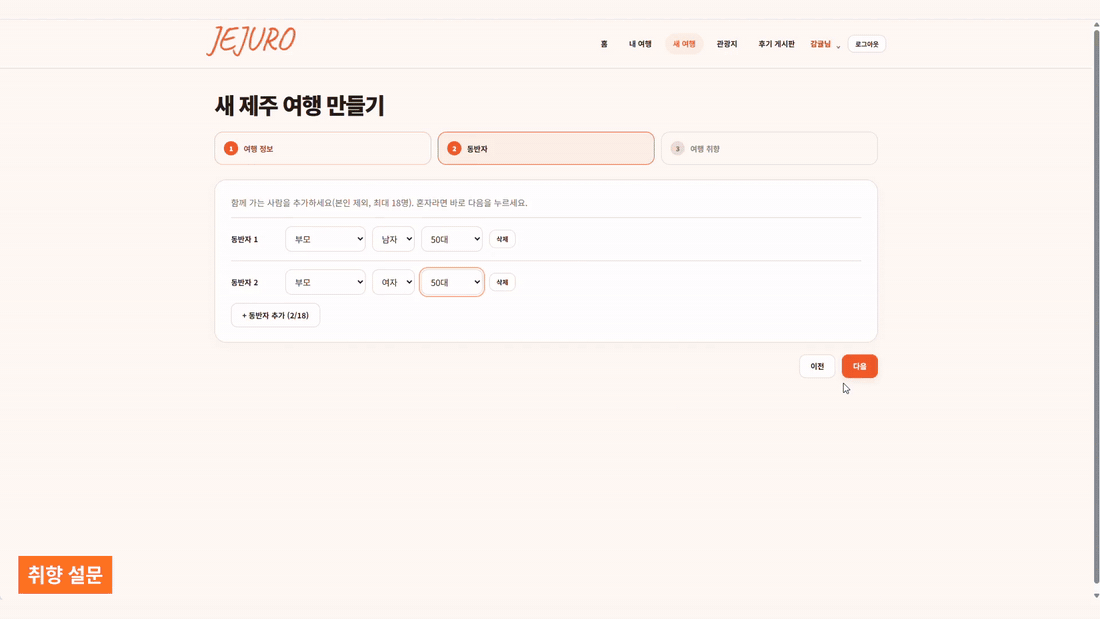Go to step 3 여행 취향
The height and width of the screenshot is (619, 1100).
click(769, 149)
